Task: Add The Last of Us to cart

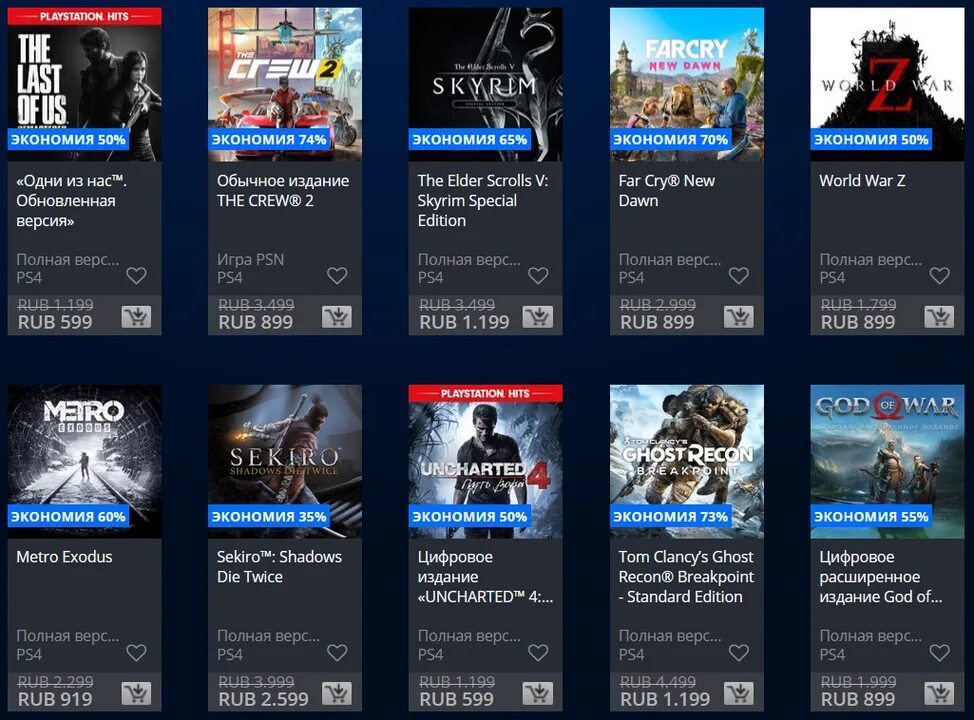Action: click(x=136, y=317)
